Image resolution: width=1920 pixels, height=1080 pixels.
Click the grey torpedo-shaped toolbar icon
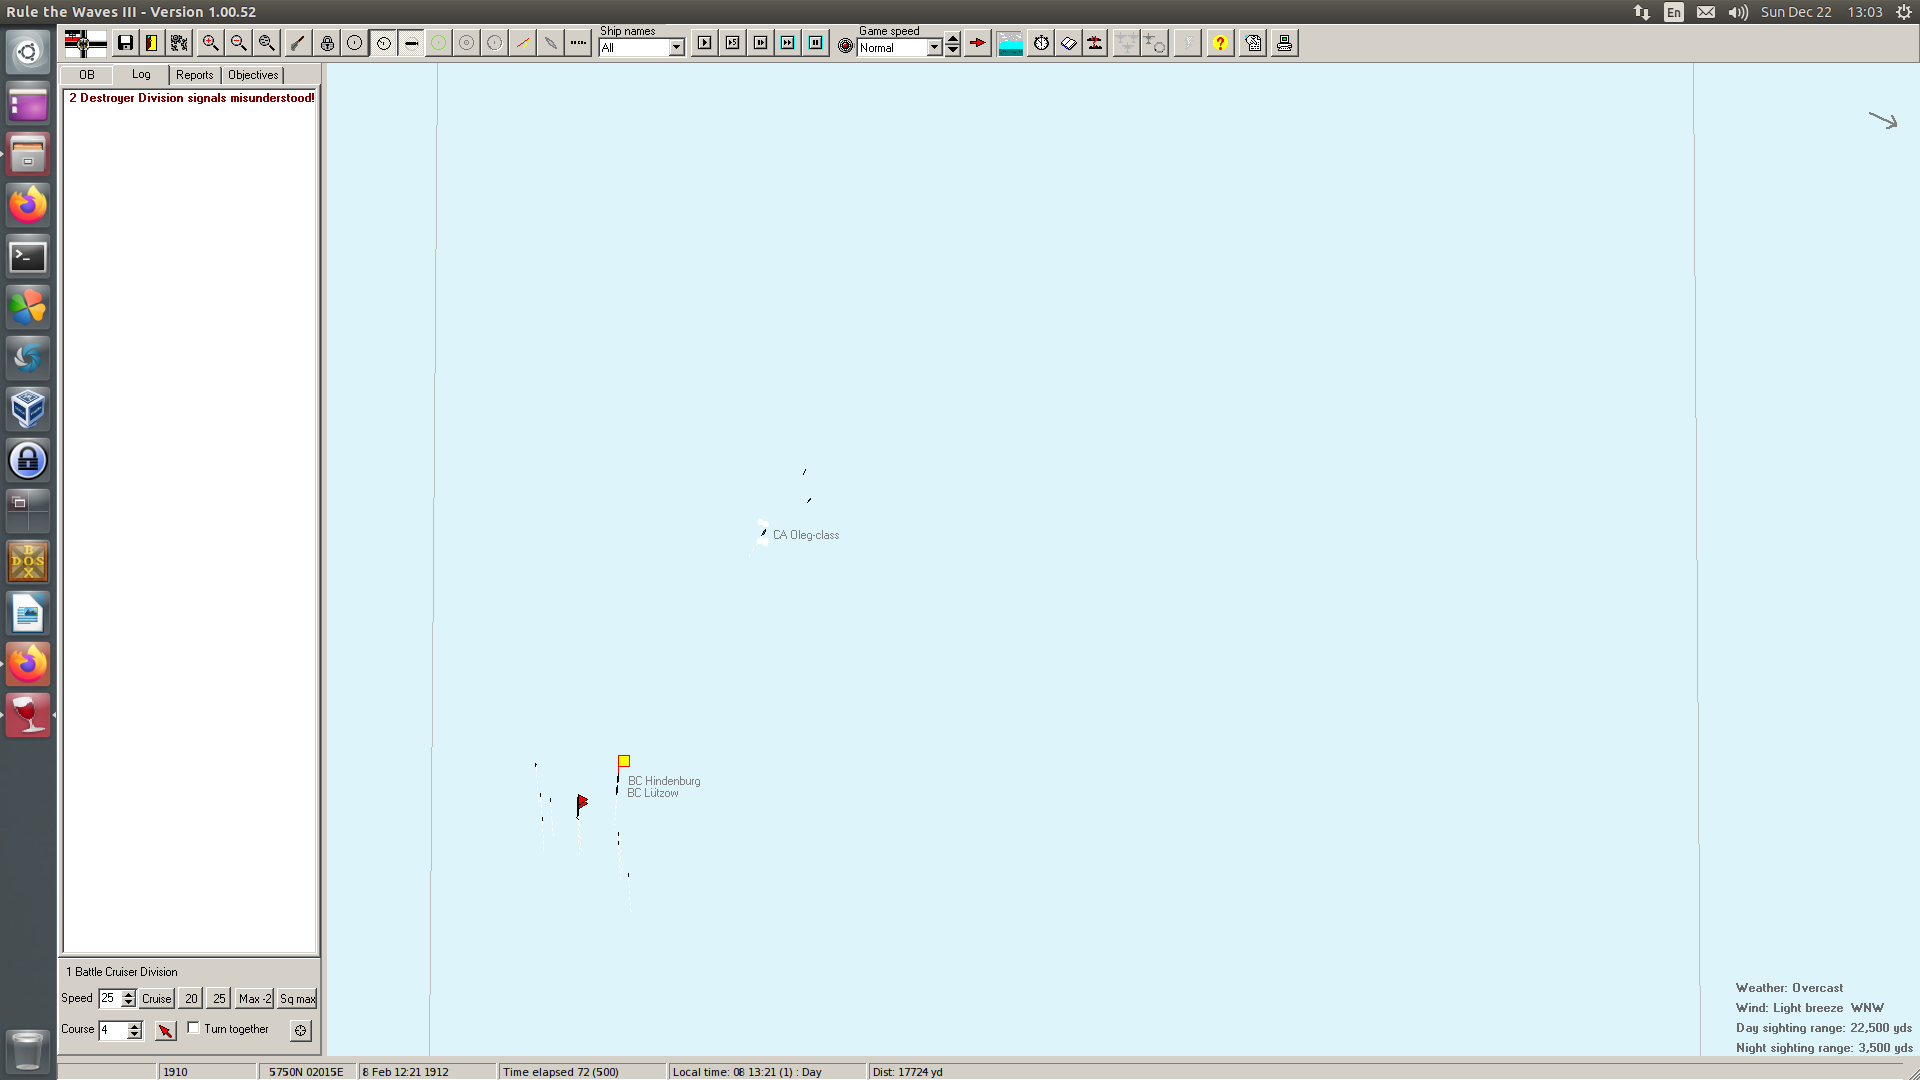click(x=551, y=43)
